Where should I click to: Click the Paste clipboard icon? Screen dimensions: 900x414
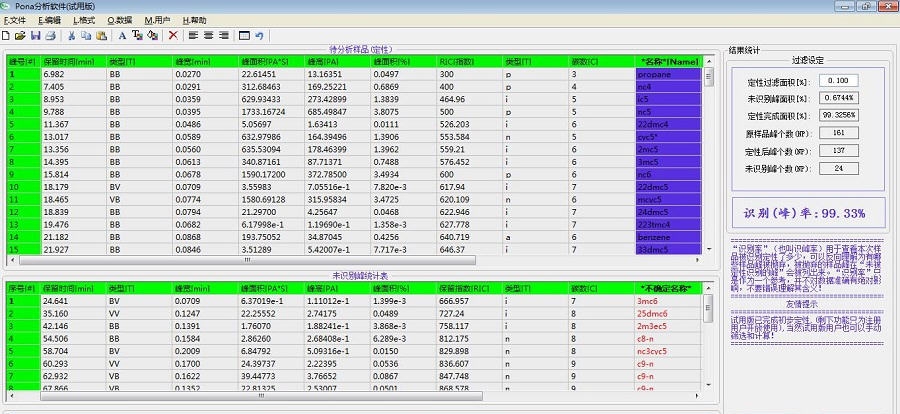[102, 35]
